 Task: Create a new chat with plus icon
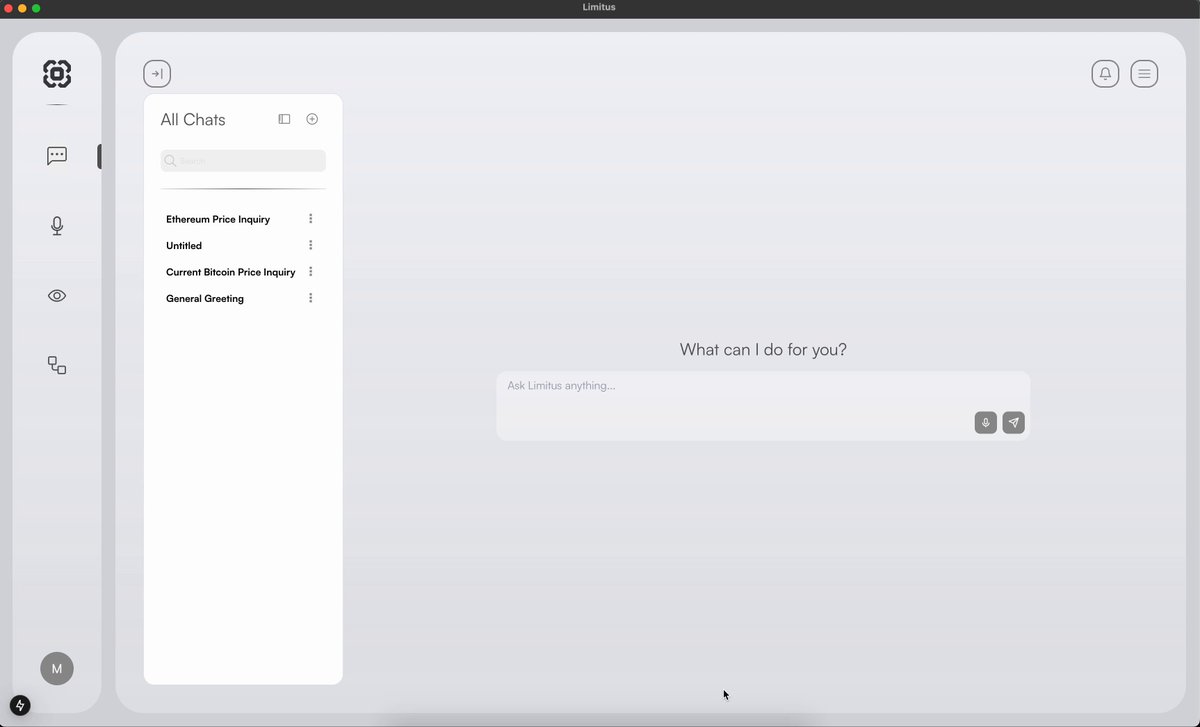click(312, 119)
